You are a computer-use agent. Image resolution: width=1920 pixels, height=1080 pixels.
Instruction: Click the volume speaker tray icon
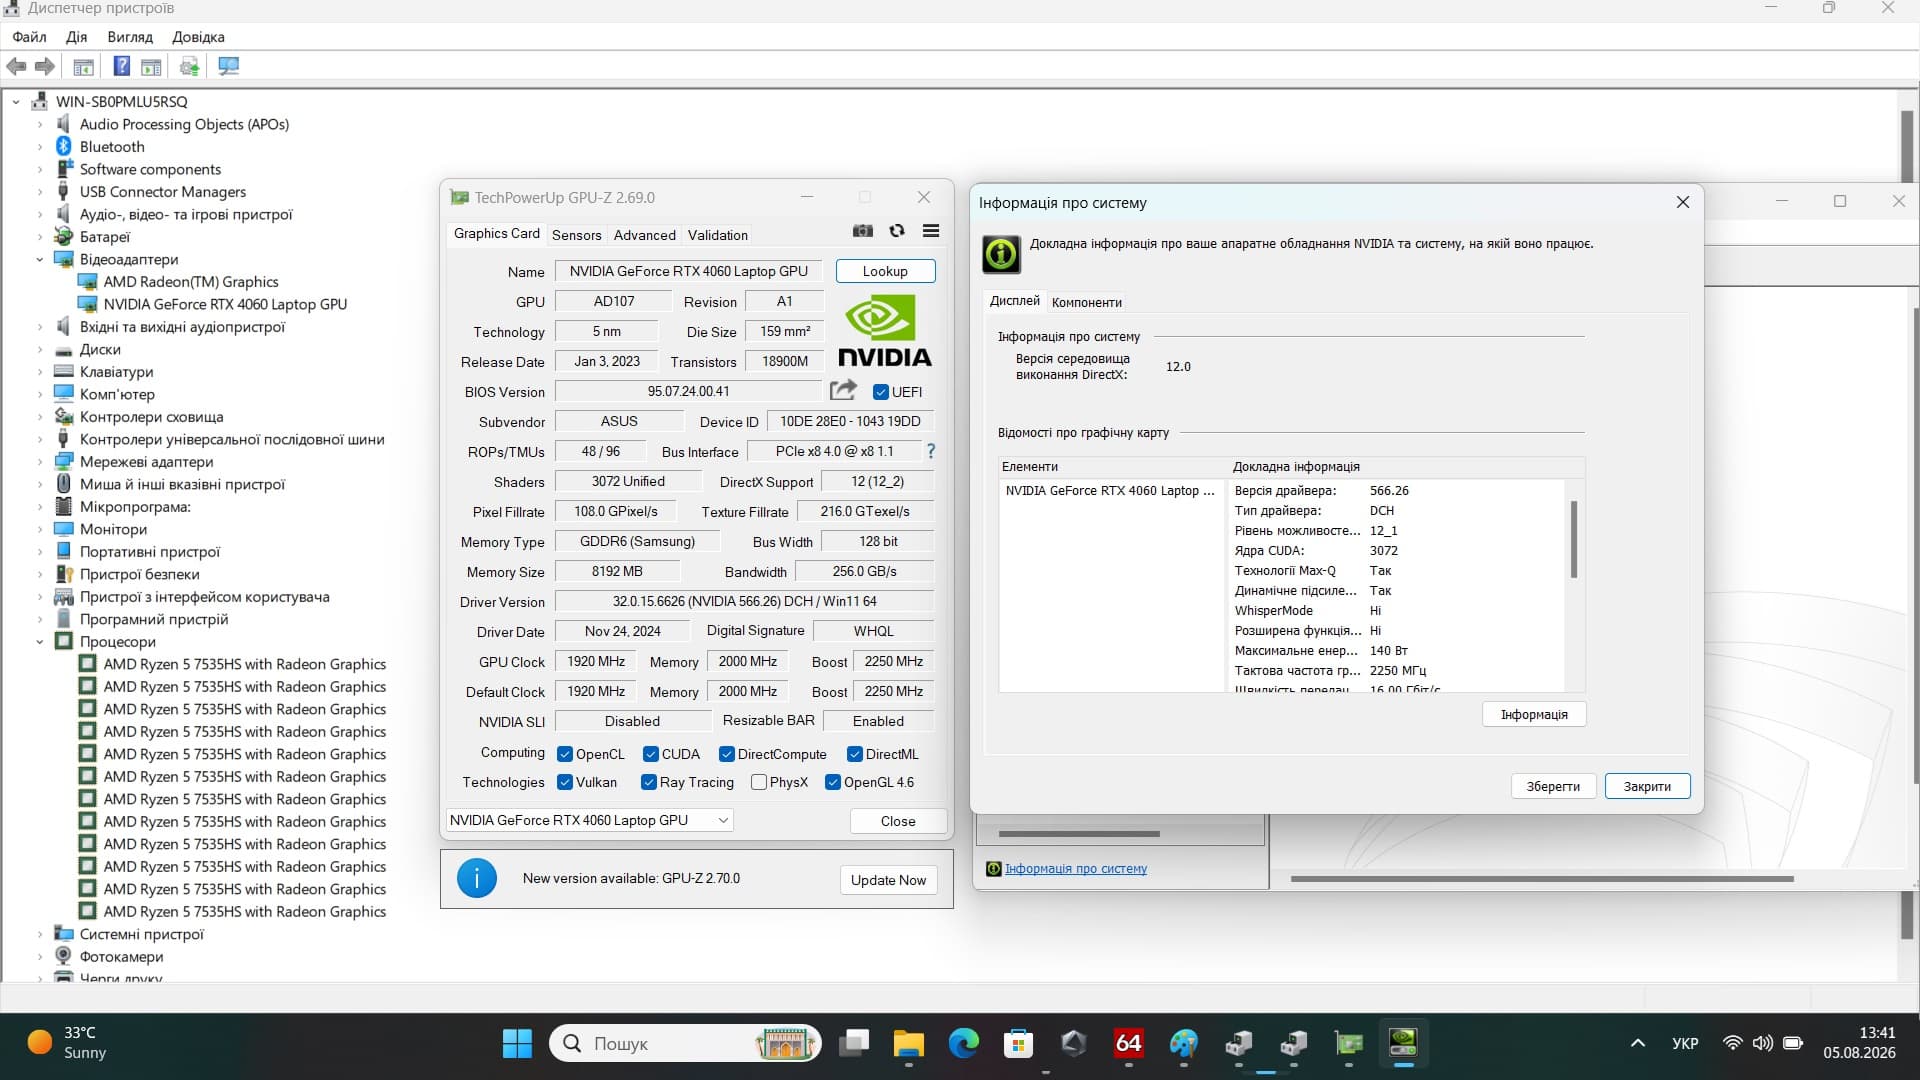1763,1043
